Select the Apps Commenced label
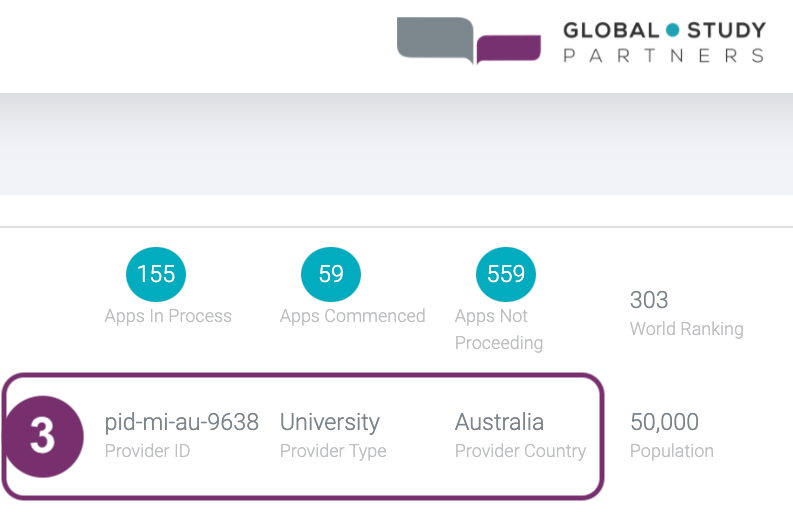 click(352, 316)
